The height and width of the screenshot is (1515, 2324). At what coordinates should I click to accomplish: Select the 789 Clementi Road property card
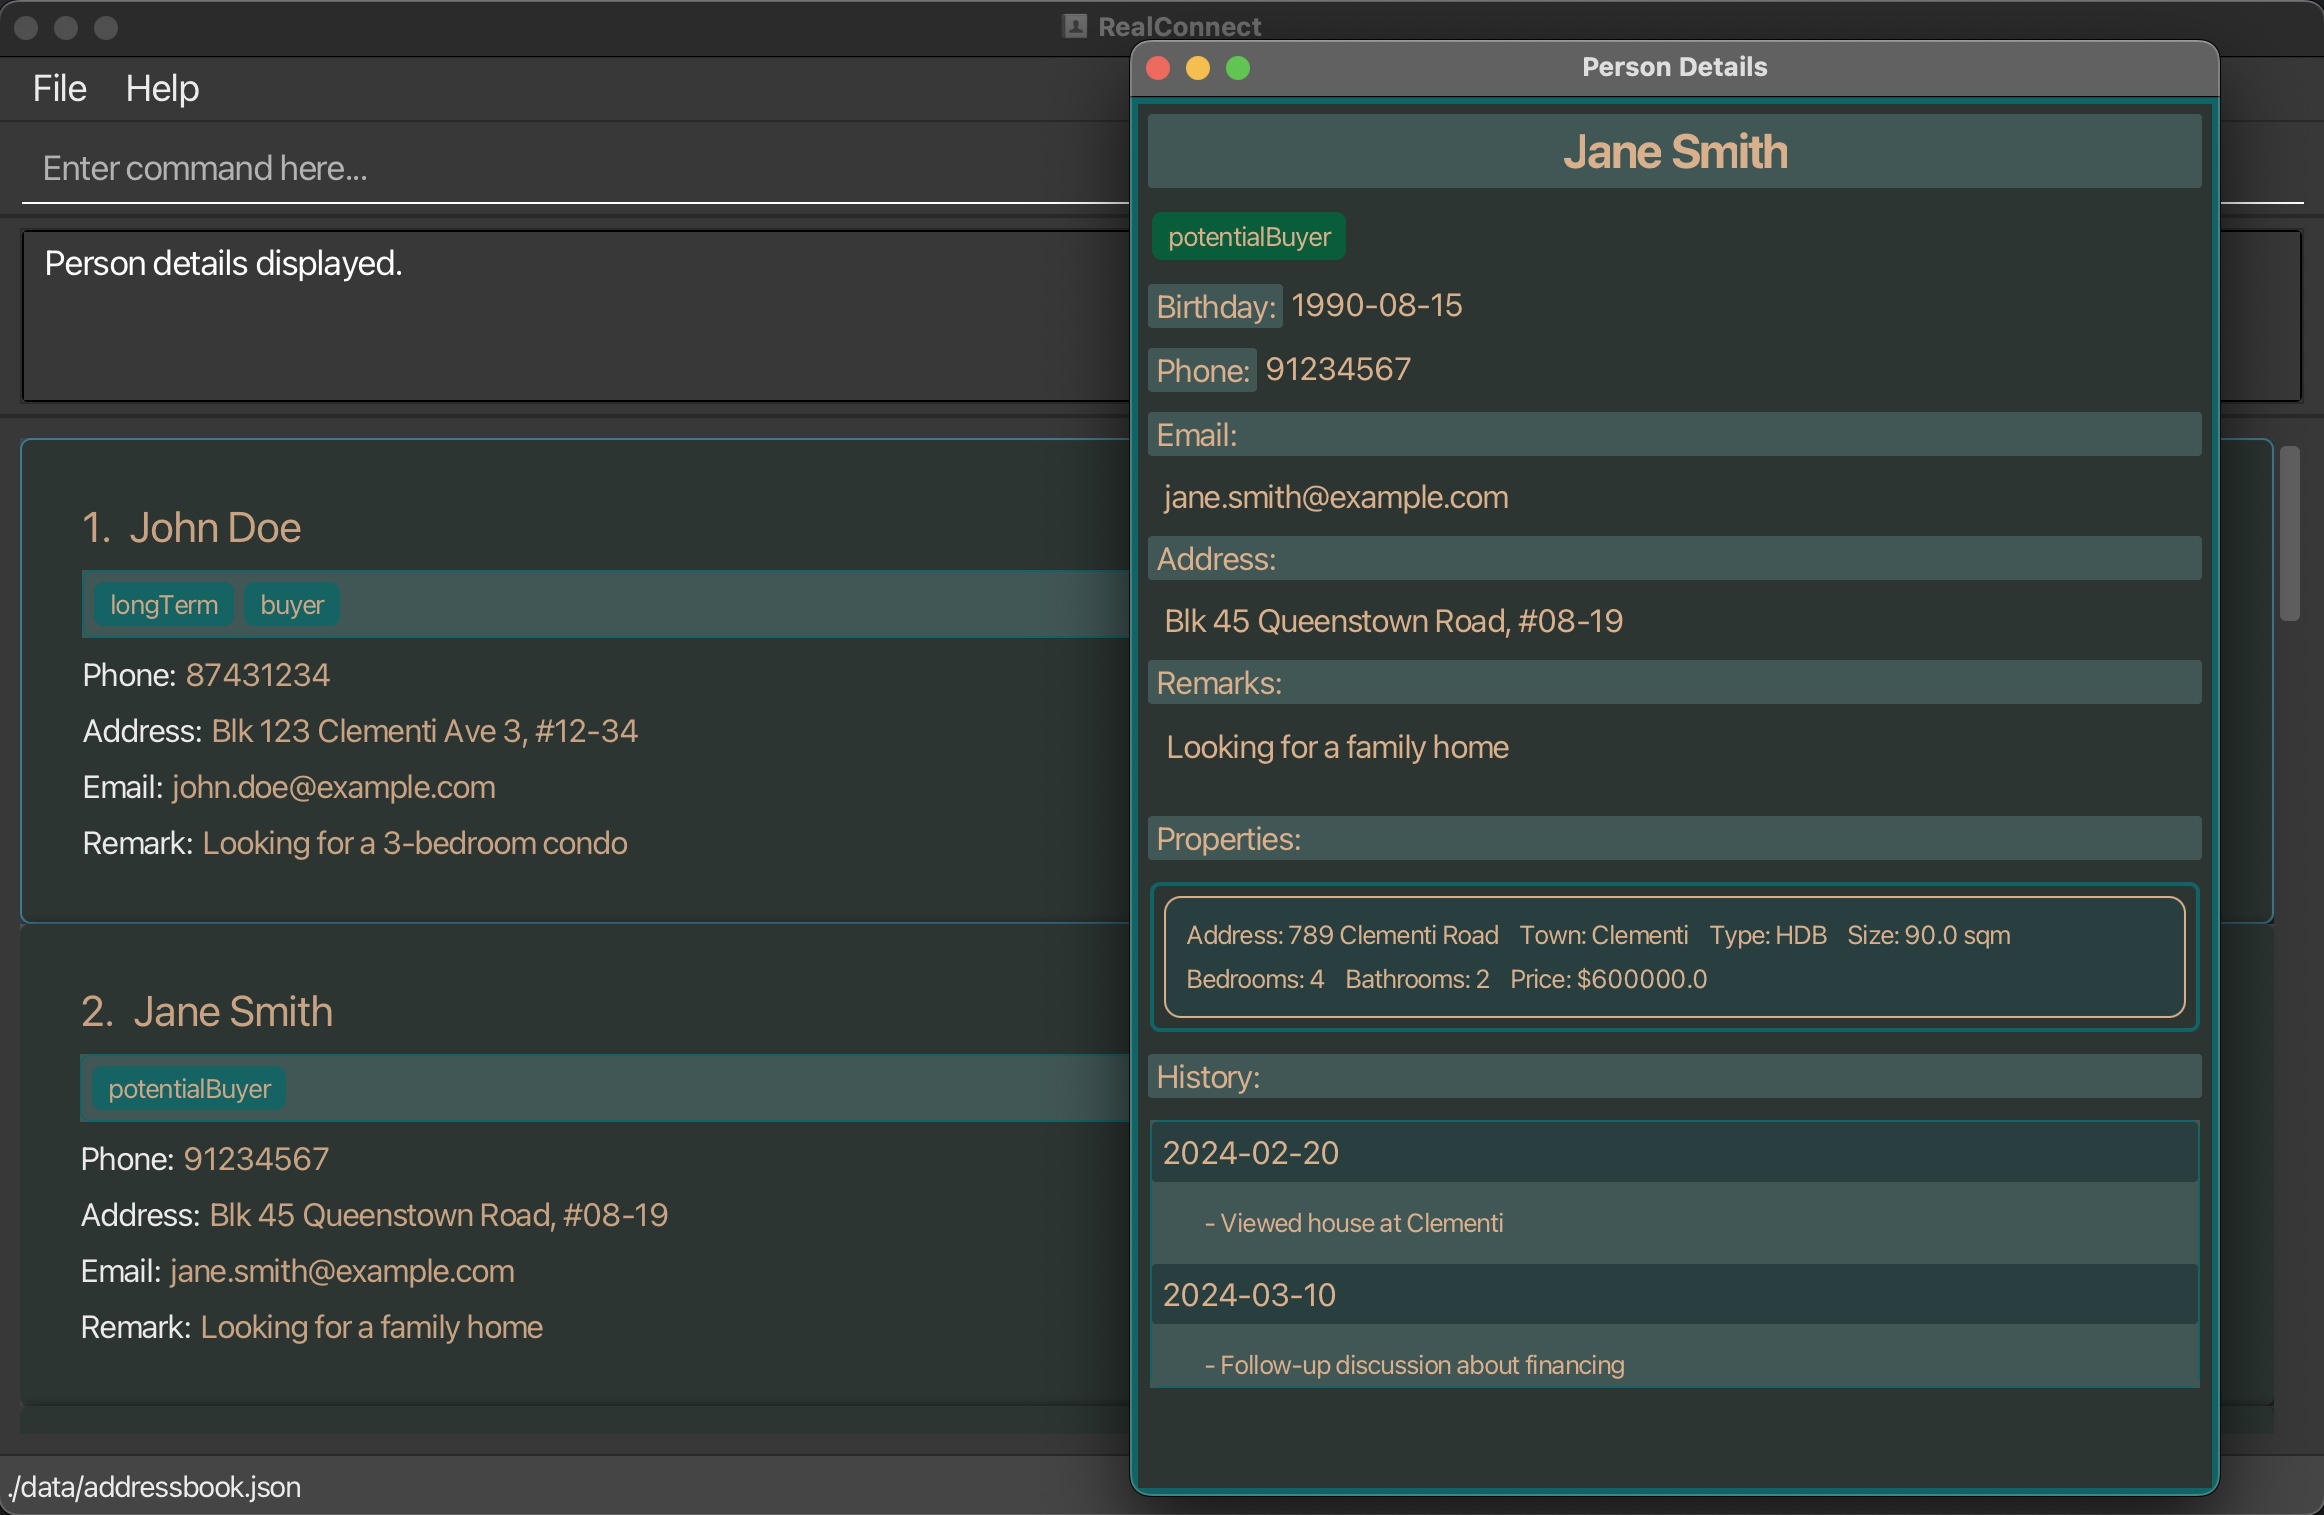(1675, 957)
